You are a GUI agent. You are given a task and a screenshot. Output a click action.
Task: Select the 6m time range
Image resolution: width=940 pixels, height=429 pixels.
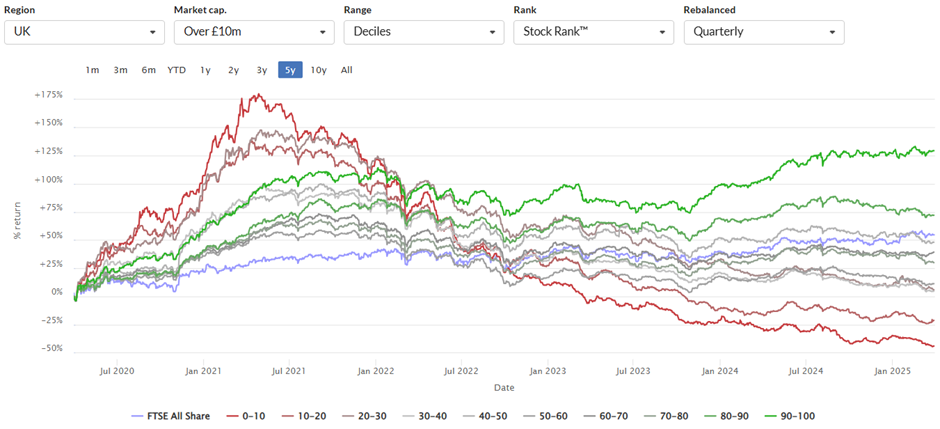[149, 70]
